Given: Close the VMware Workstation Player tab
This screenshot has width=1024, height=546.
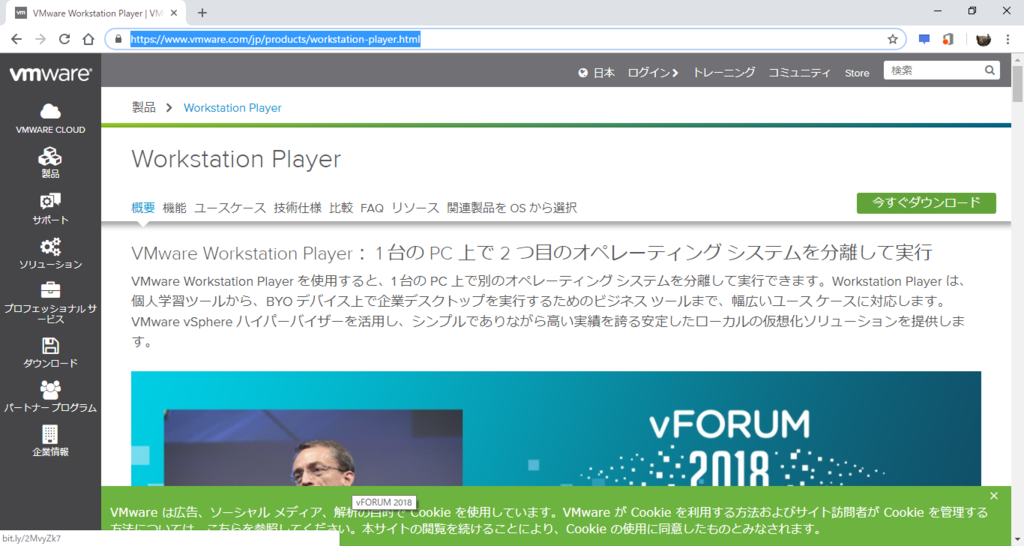Looking at the screenshot, I should click(174, 12).
